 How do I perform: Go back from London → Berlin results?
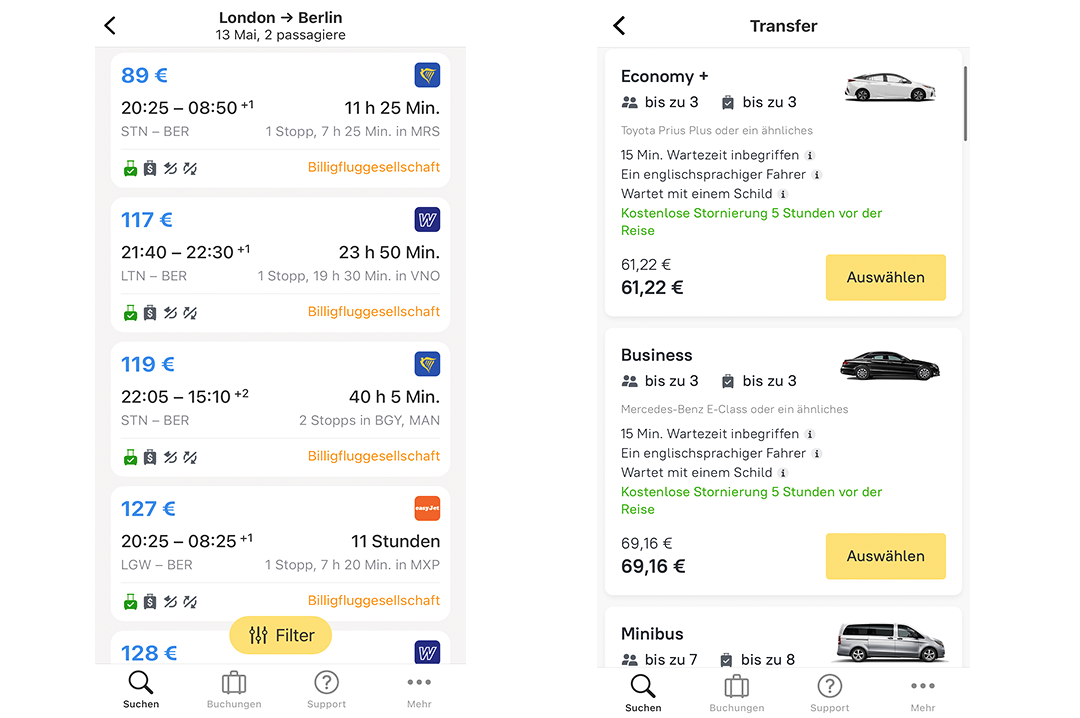[110, 26]
